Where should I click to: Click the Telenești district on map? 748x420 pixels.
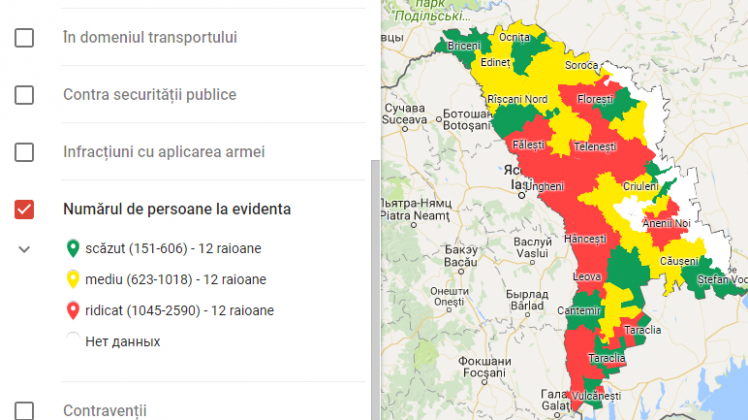tap(595, 147)
